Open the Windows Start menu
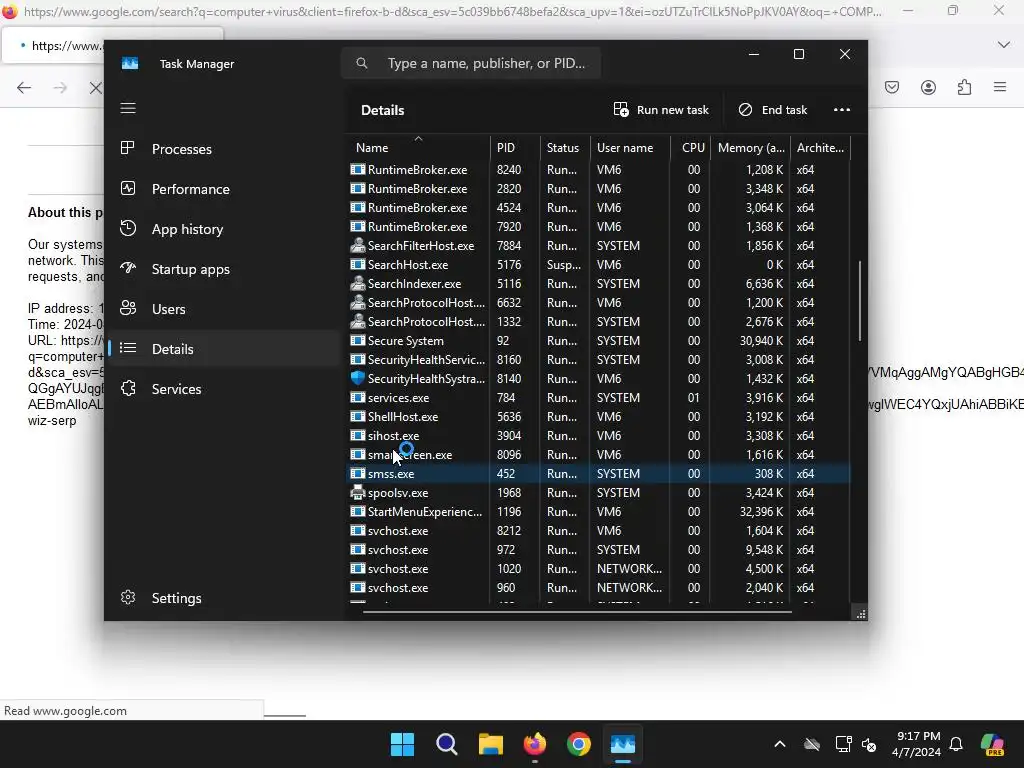The height and width of the screenshot is (768, 1024). click(x=402, y=744)
